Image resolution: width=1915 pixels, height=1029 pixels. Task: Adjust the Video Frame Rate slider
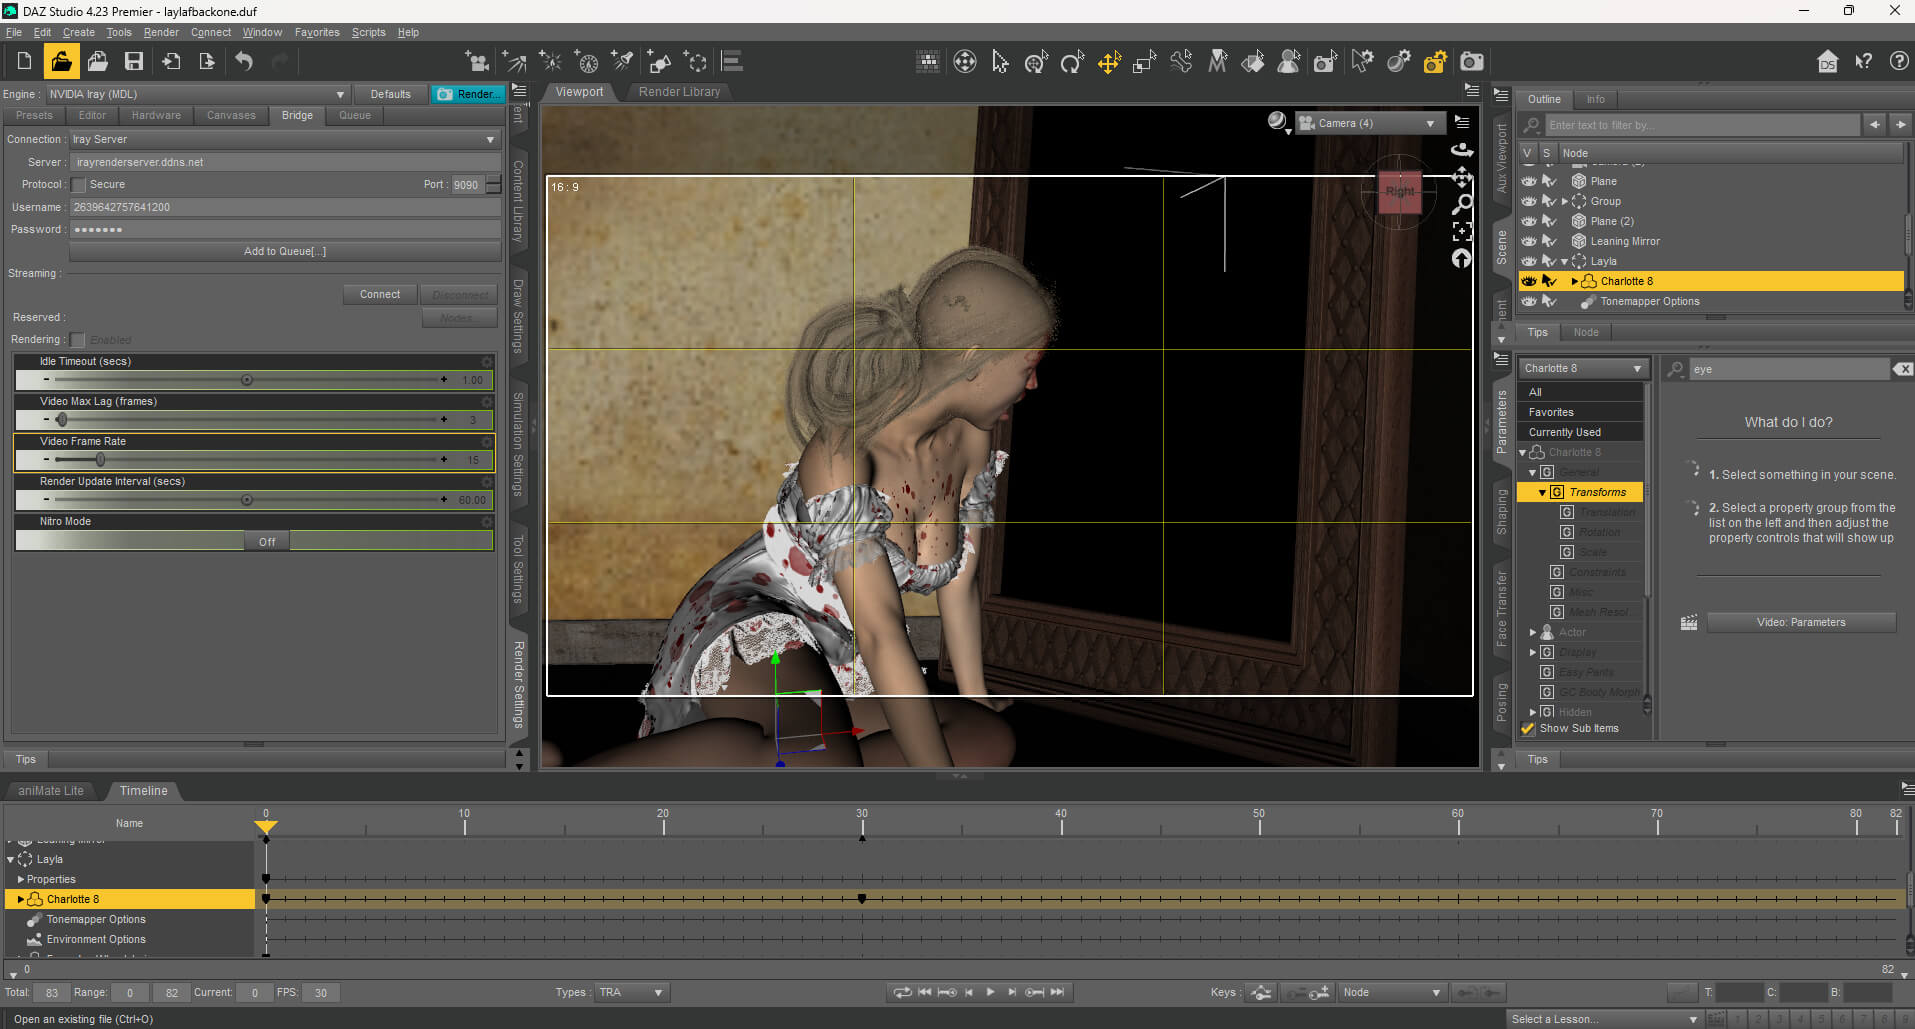click(100, 460)
